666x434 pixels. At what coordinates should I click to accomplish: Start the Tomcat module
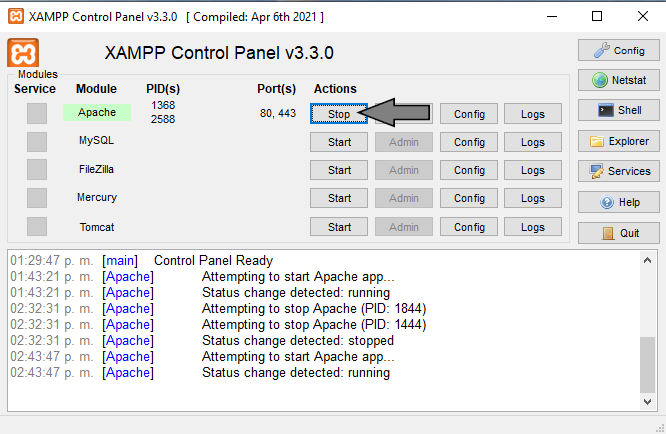pos(339,227)
